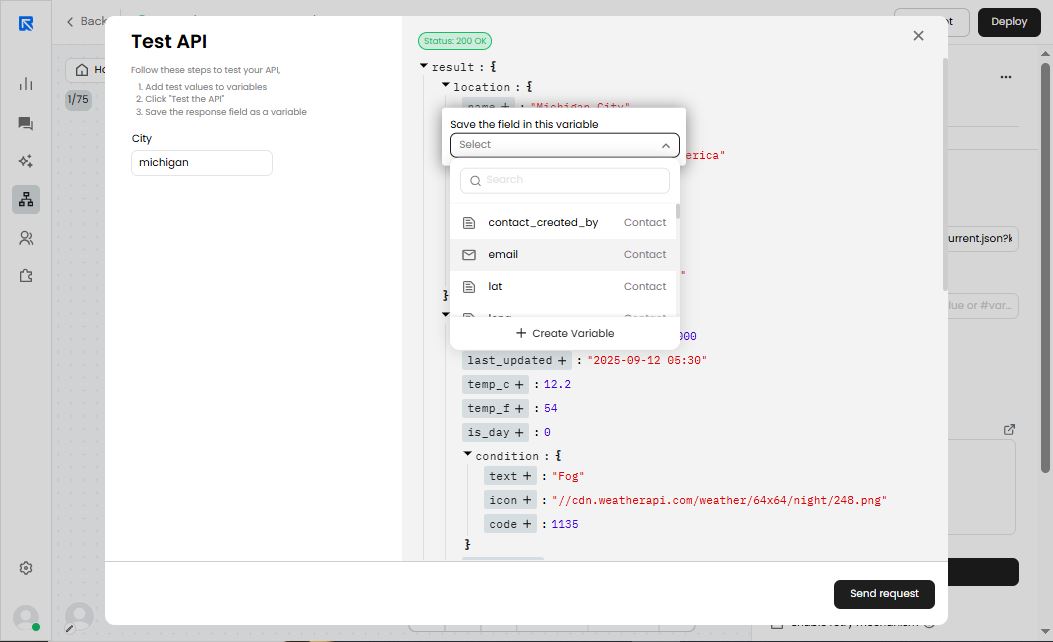Collapse the result tree node

point(424,66)
